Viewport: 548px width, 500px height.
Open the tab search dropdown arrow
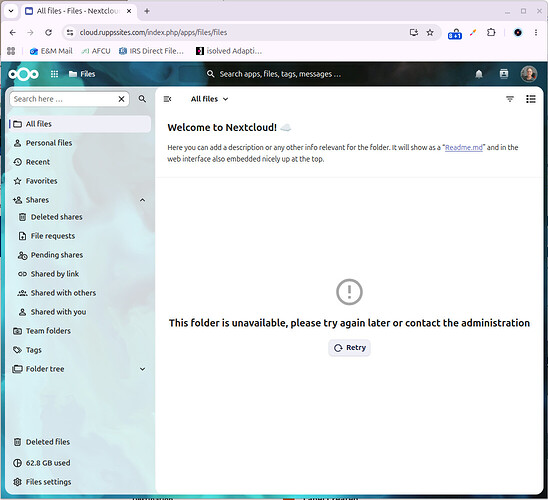(11, 11)
